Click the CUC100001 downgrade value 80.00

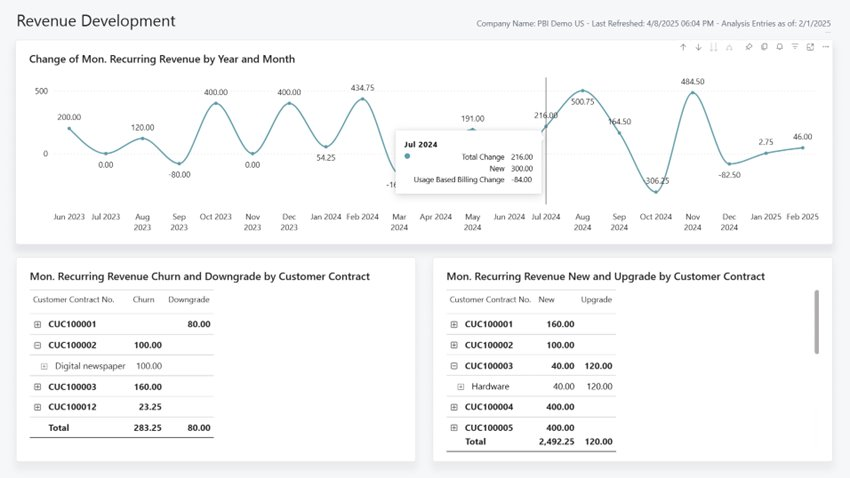[199, 324]
